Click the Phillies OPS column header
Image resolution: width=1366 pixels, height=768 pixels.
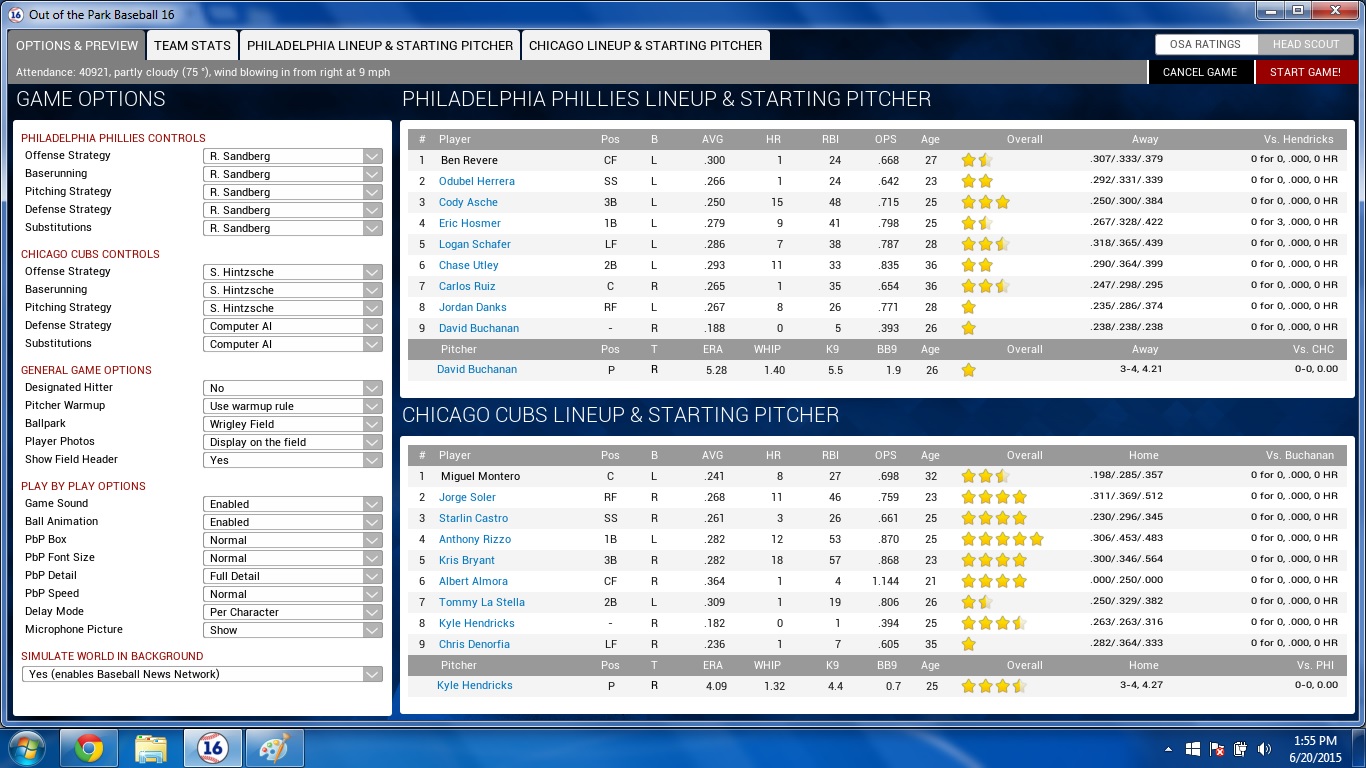click(x=886, y=139)
